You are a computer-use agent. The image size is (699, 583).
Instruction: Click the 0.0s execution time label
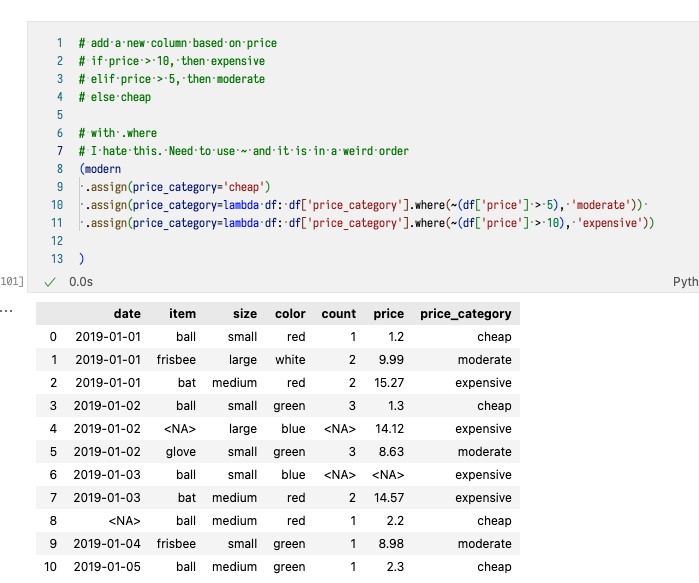pos(81,282)
